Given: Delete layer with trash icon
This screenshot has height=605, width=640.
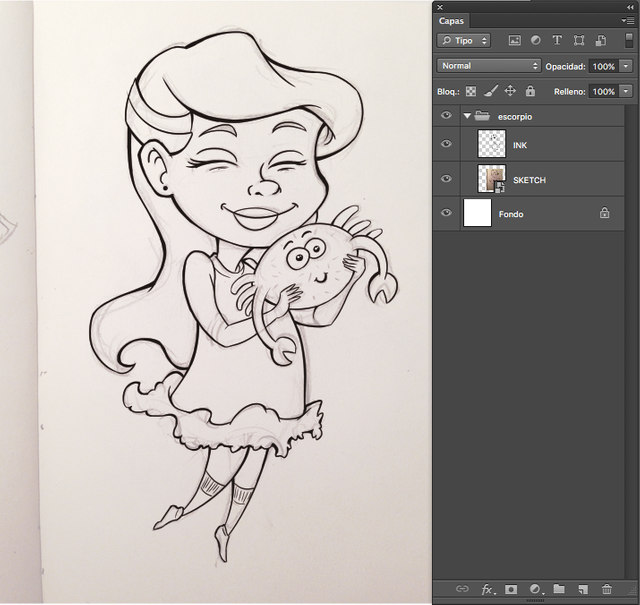Looking at the screenshot, I should (x=607, y=589).
